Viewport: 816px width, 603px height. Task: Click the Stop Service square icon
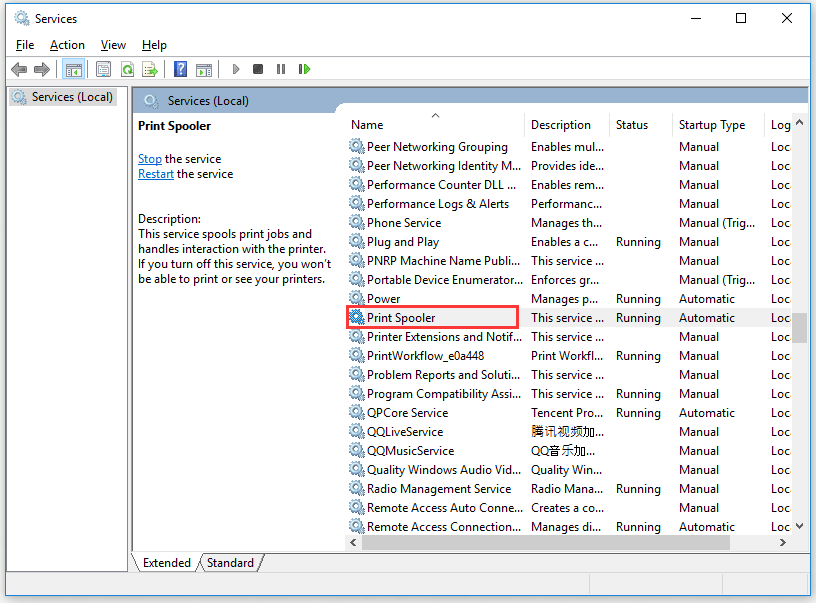pyautogui.click(x=258, y=69)
